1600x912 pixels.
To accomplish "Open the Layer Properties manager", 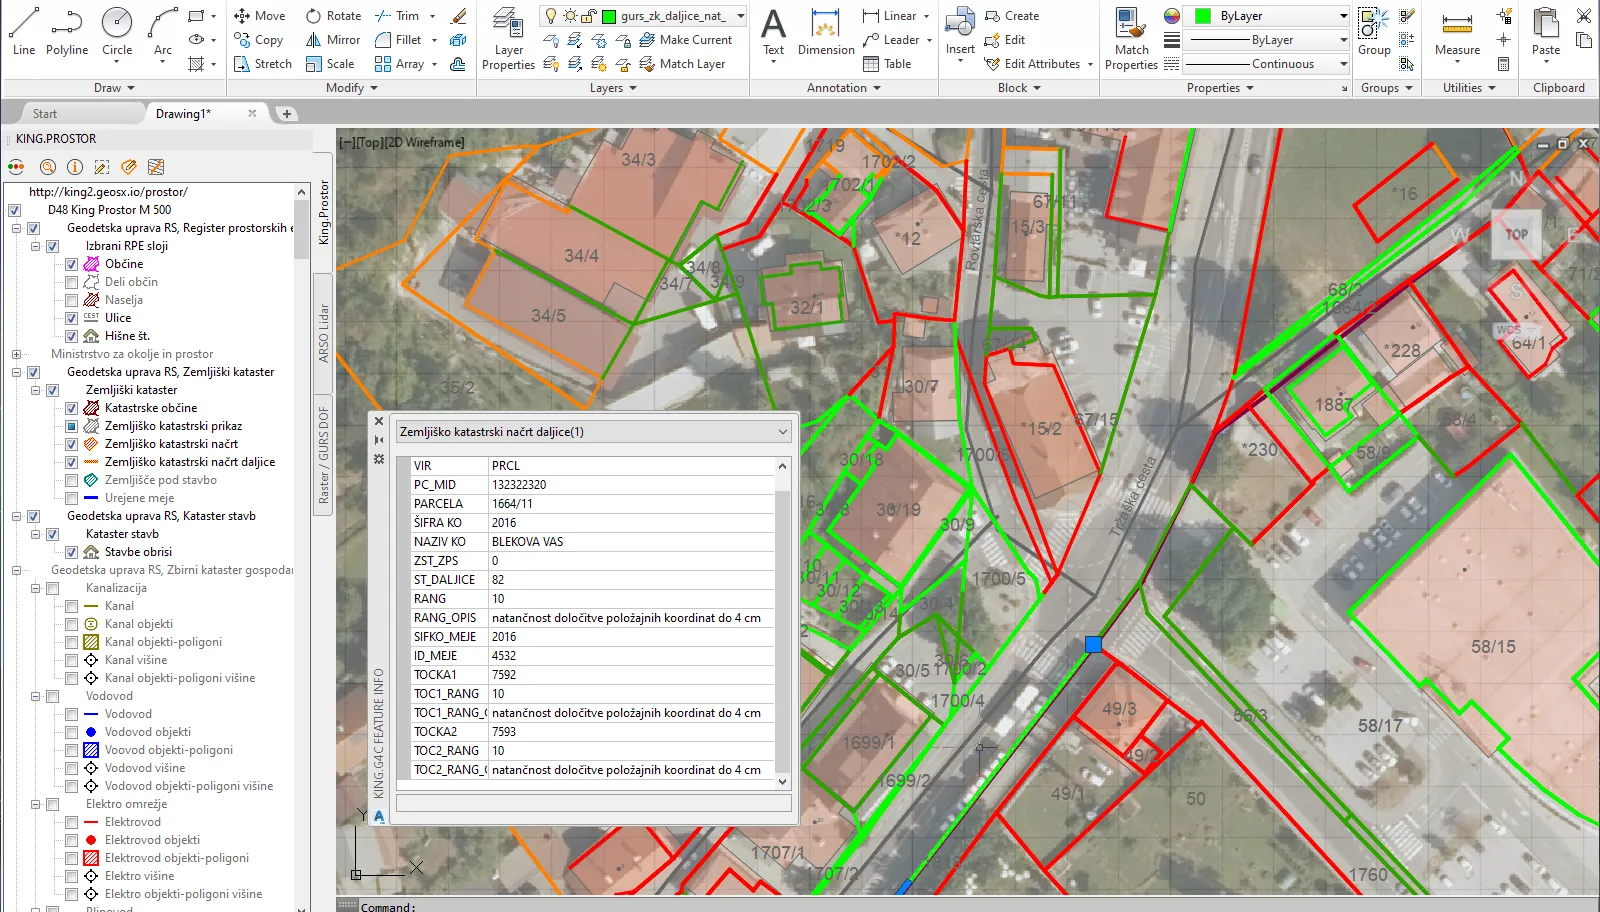I will (508, 40).
